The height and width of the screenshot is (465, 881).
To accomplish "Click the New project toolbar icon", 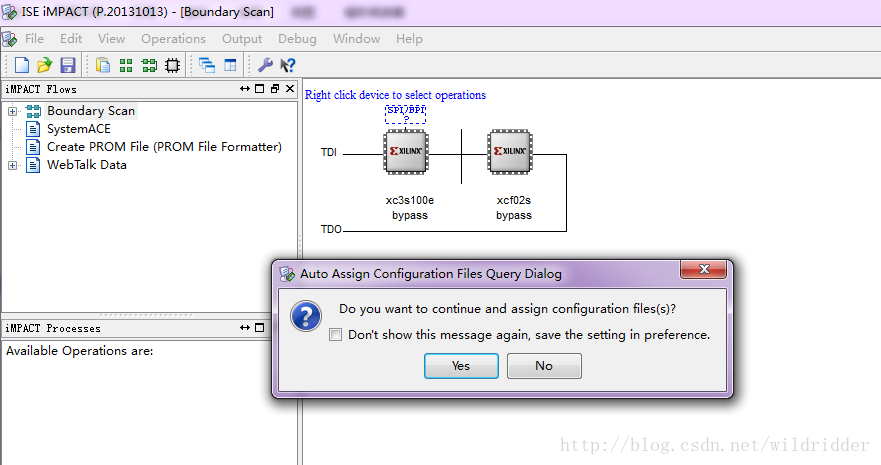I will [22, 65].
